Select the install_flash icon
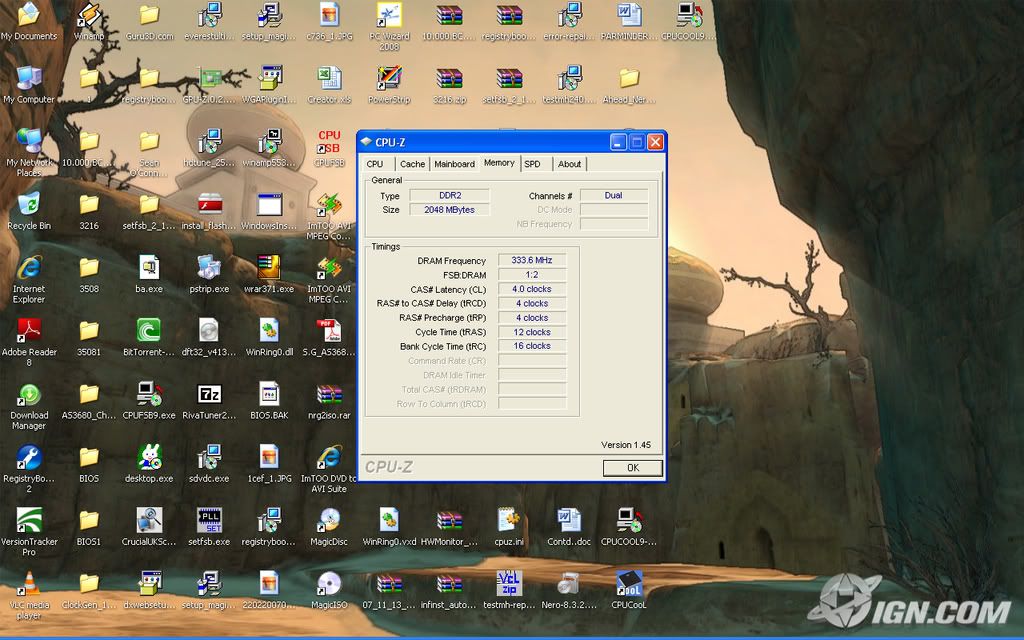 point(209,204)
